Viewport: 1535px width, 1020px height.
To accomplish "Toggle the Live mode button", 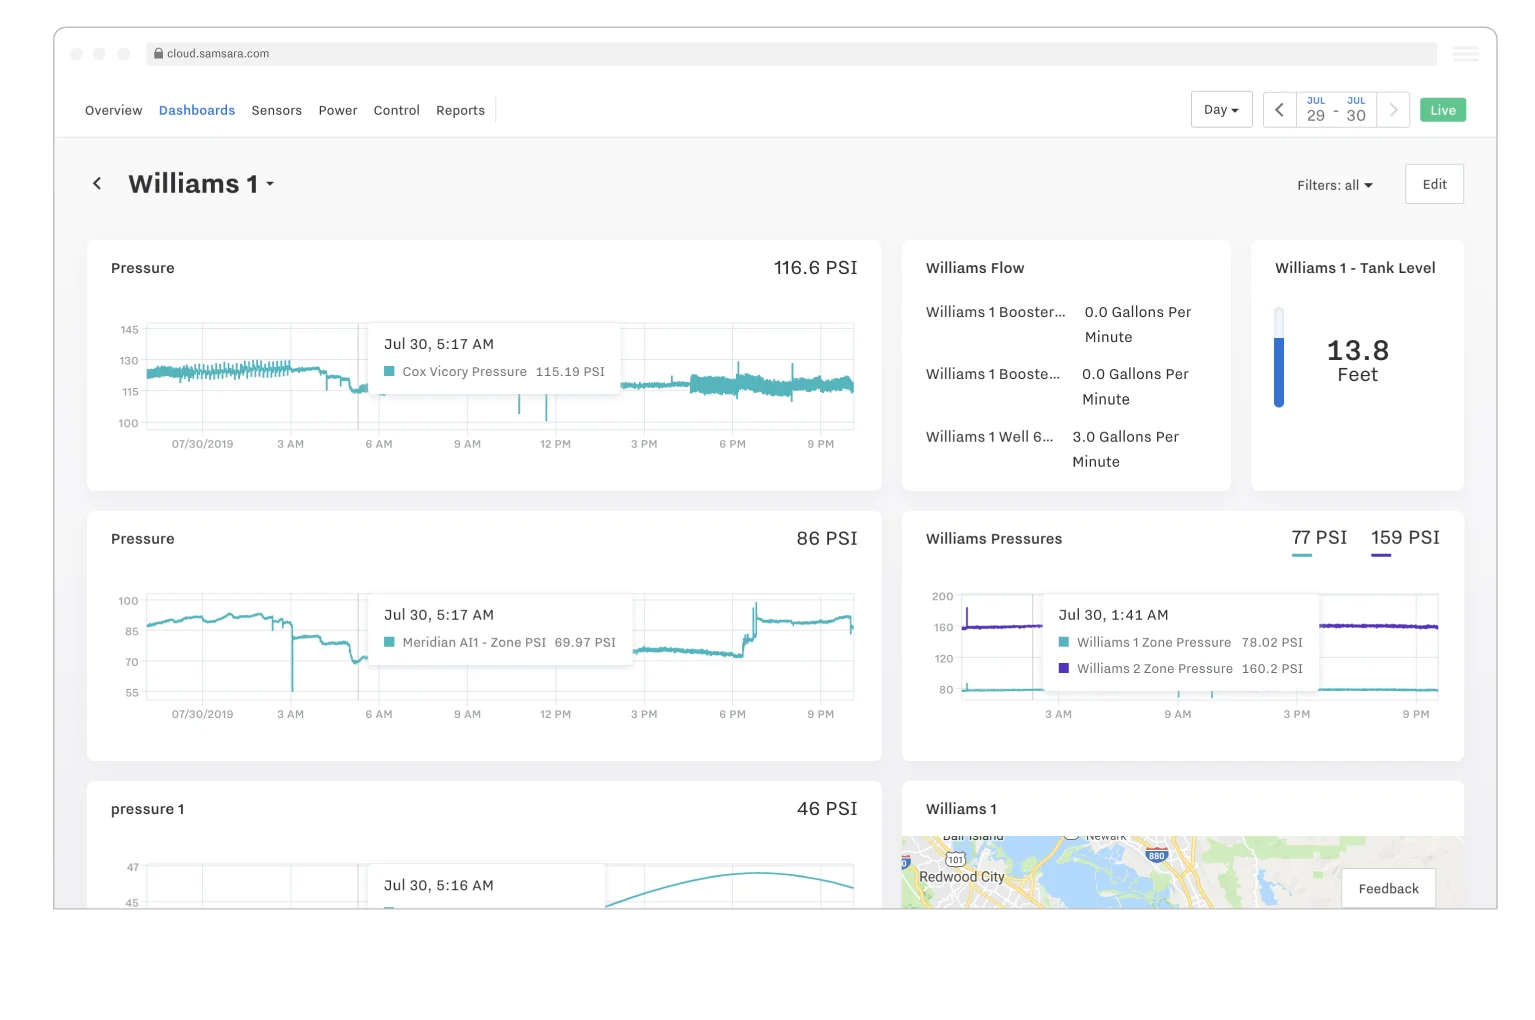I will [1443, 110].
